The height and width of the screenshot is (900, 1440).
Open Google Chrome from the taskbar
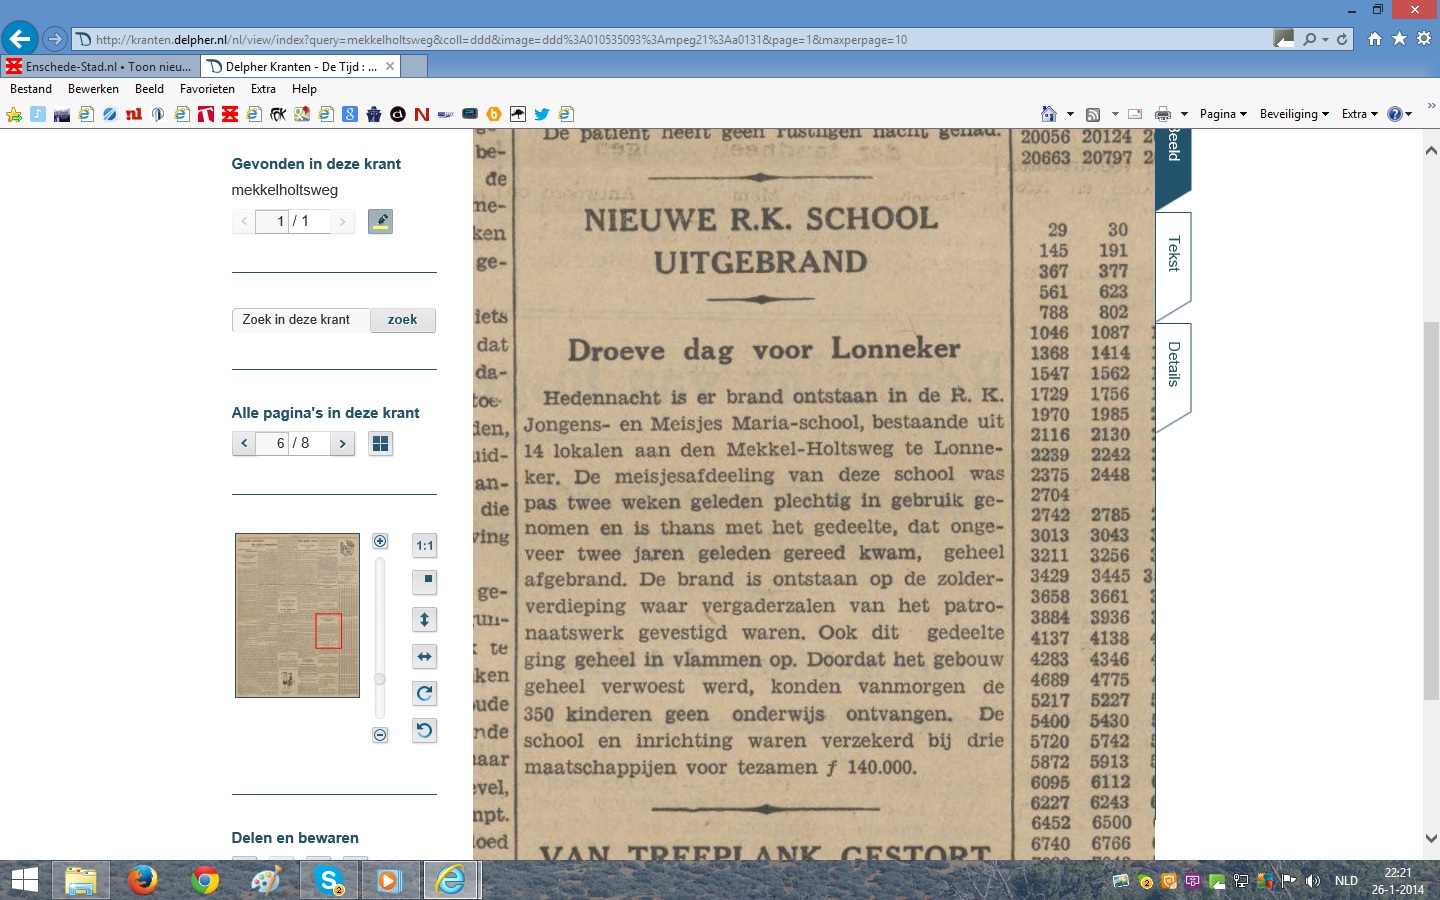[205, 880]
